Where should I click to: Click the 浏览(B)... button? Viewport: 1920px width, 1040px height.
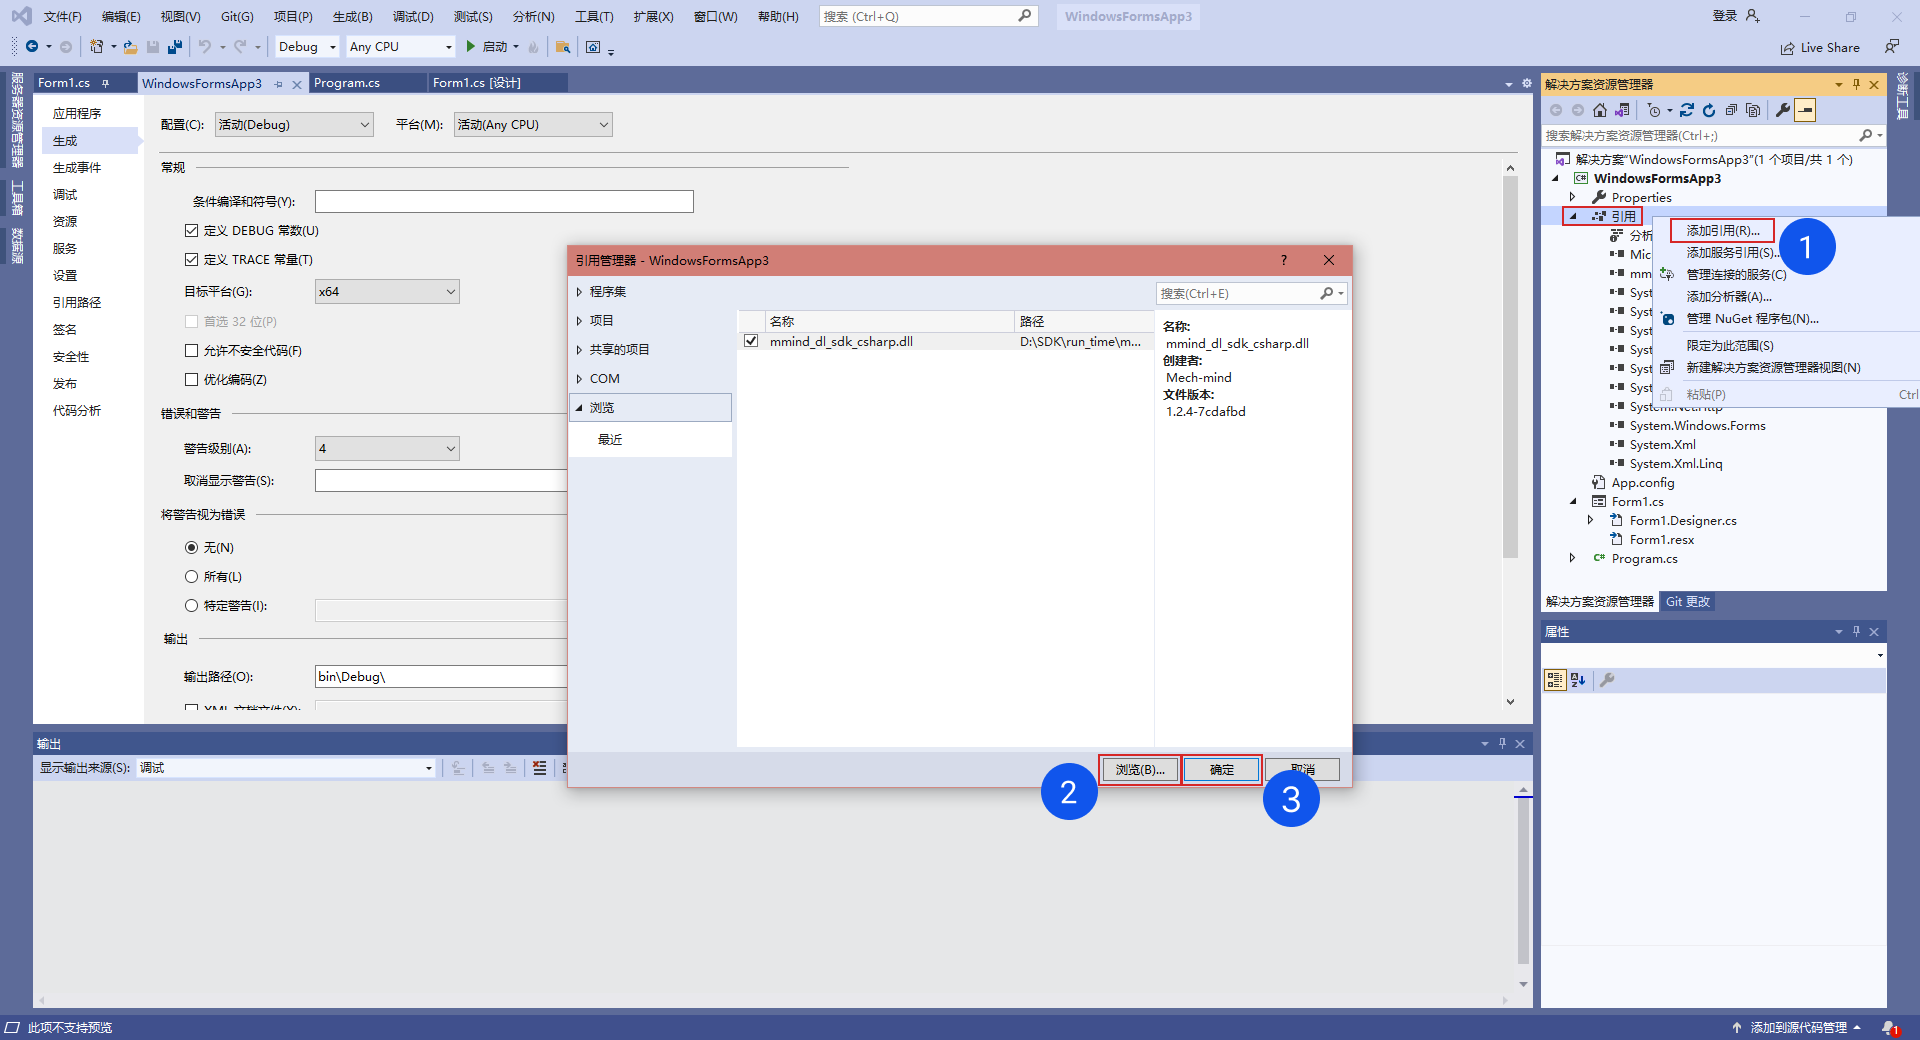[x=1140, y=769]
